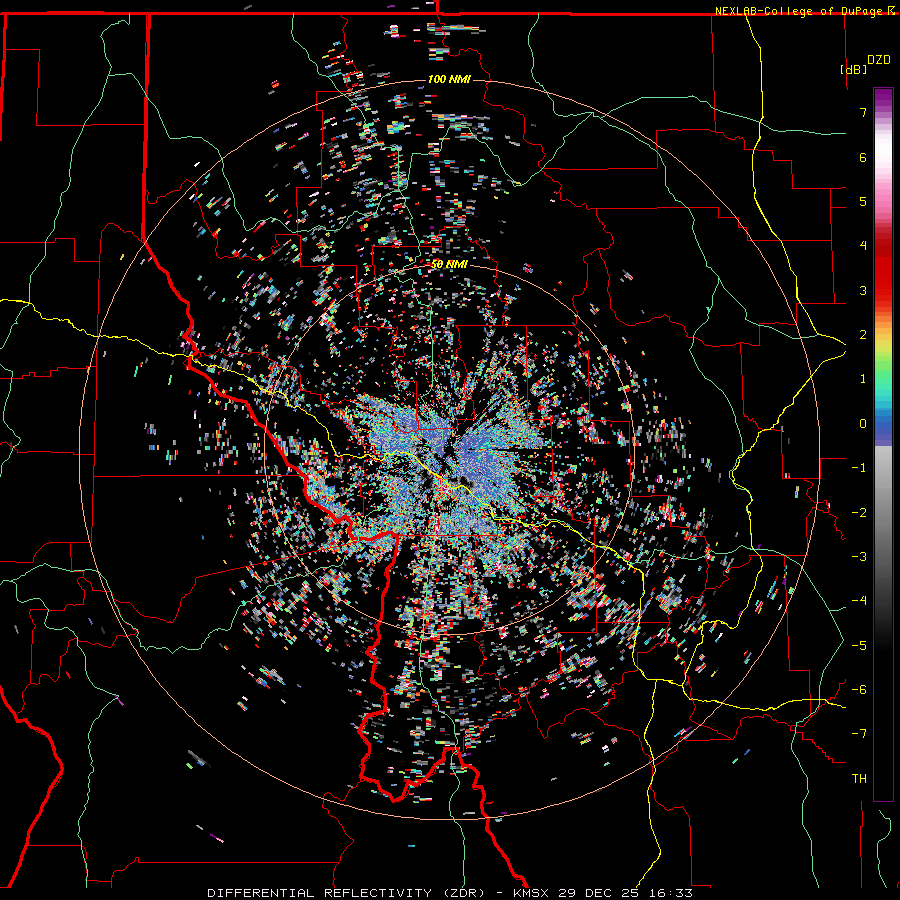Select the "3" value on color scale
The image size is (900, 900).
click(x=863, y=290)
